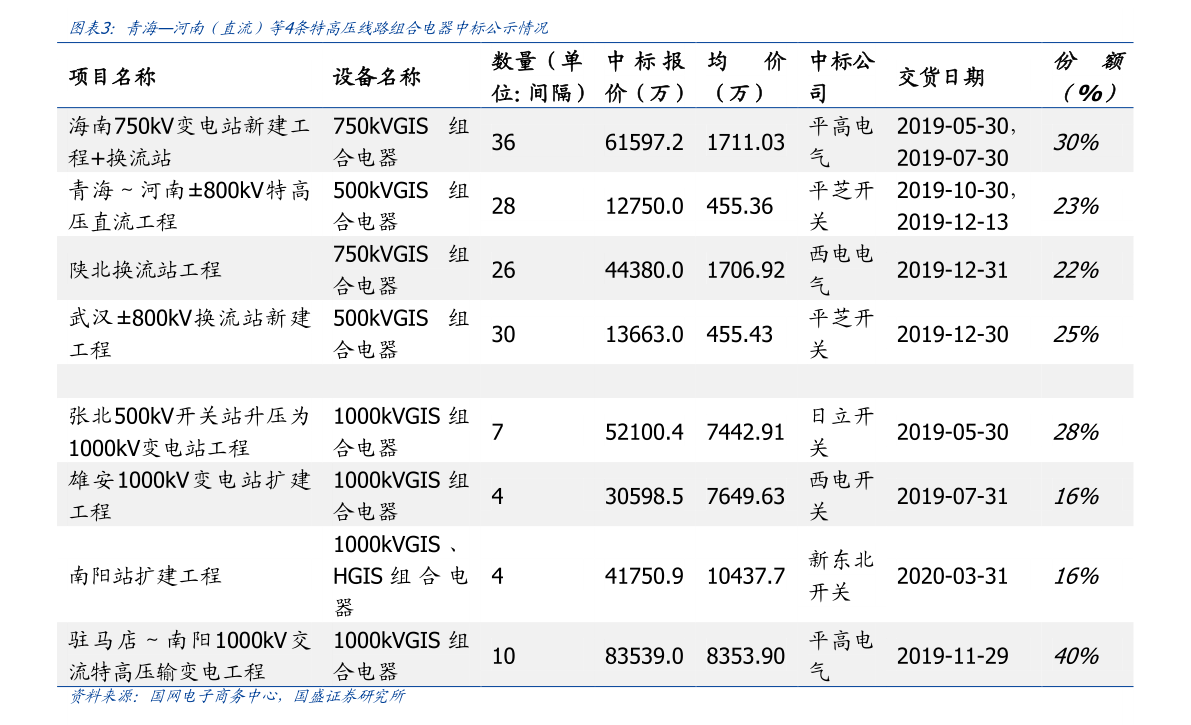Viewport: 1191px width, 725px height.
Task: Select the 30% share value
Action: click(x=1076, y=142)
